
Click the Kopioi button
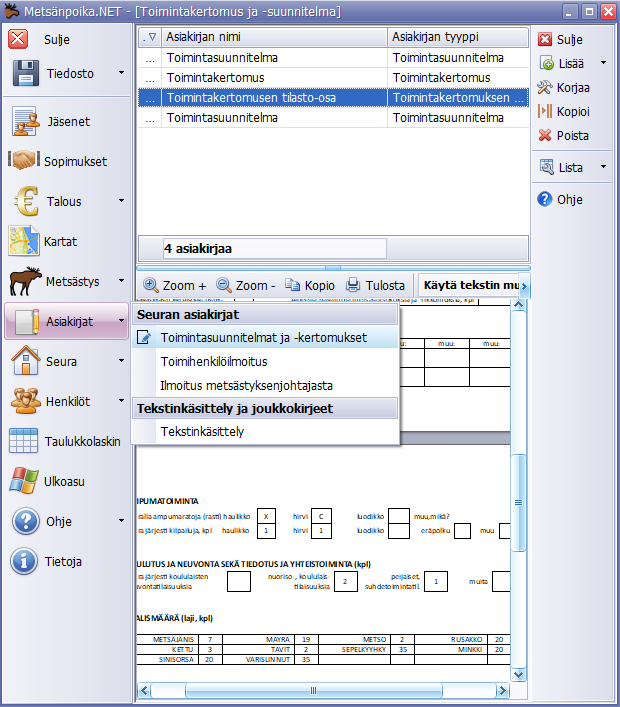[564, 111]
